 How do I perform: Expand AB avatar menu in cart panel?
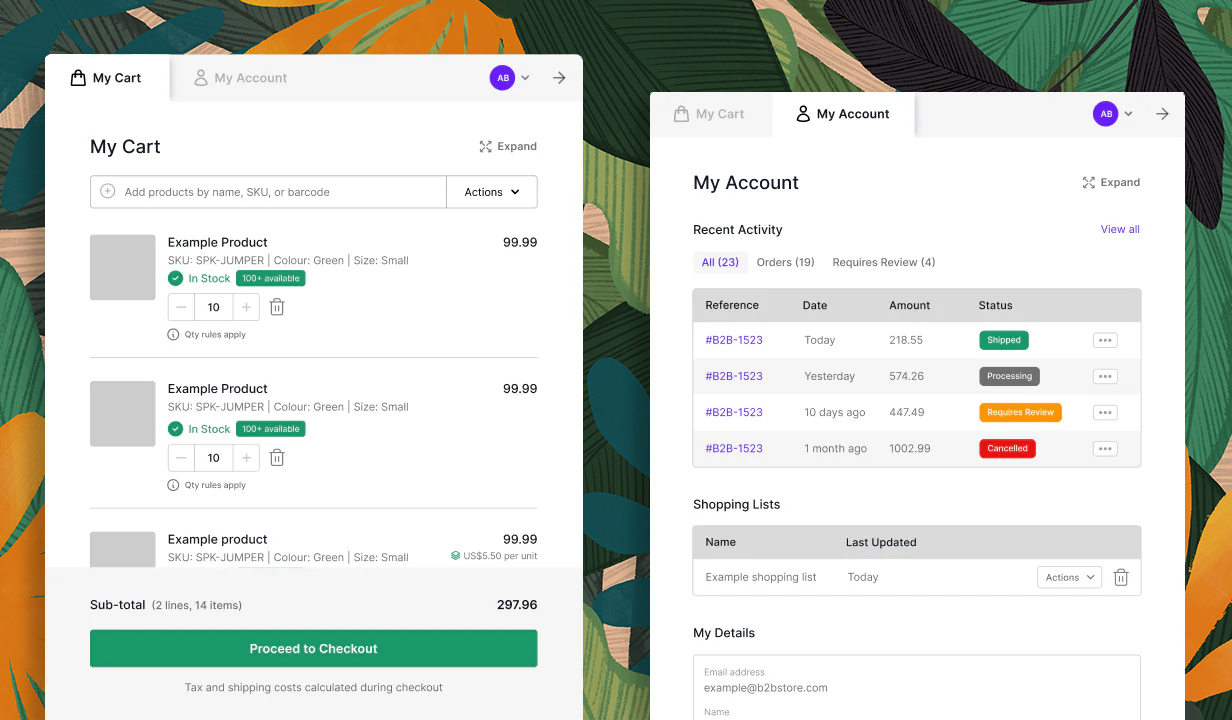pyautogui.click(x=510, y=78)
